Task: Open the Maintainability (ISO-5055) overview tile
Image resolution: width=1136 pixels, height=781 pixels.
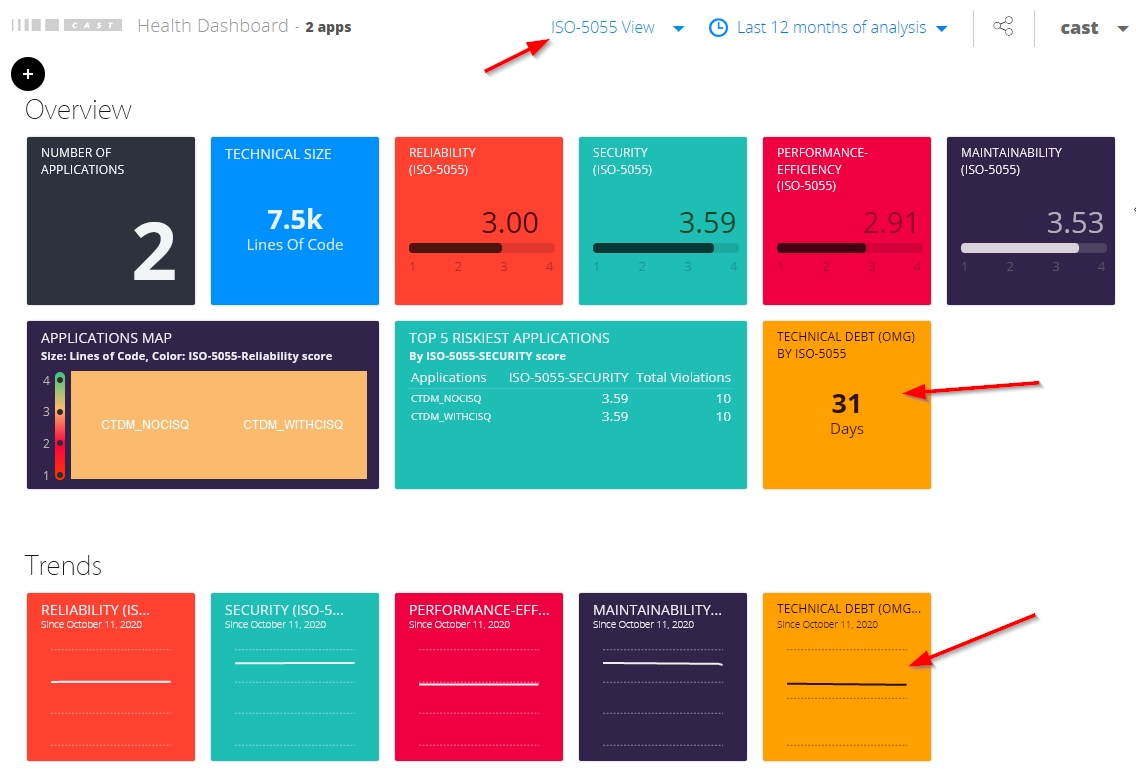Action: click(1031, 221)
